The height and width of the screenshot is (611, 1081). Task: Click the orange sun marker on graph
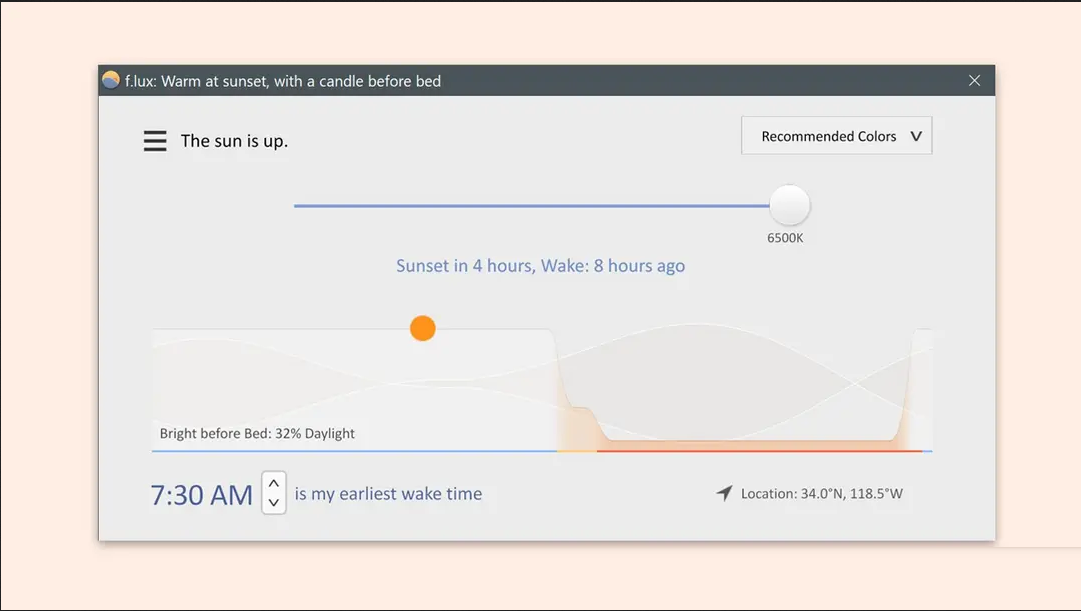pyautogui.click(x=423, y=328)
